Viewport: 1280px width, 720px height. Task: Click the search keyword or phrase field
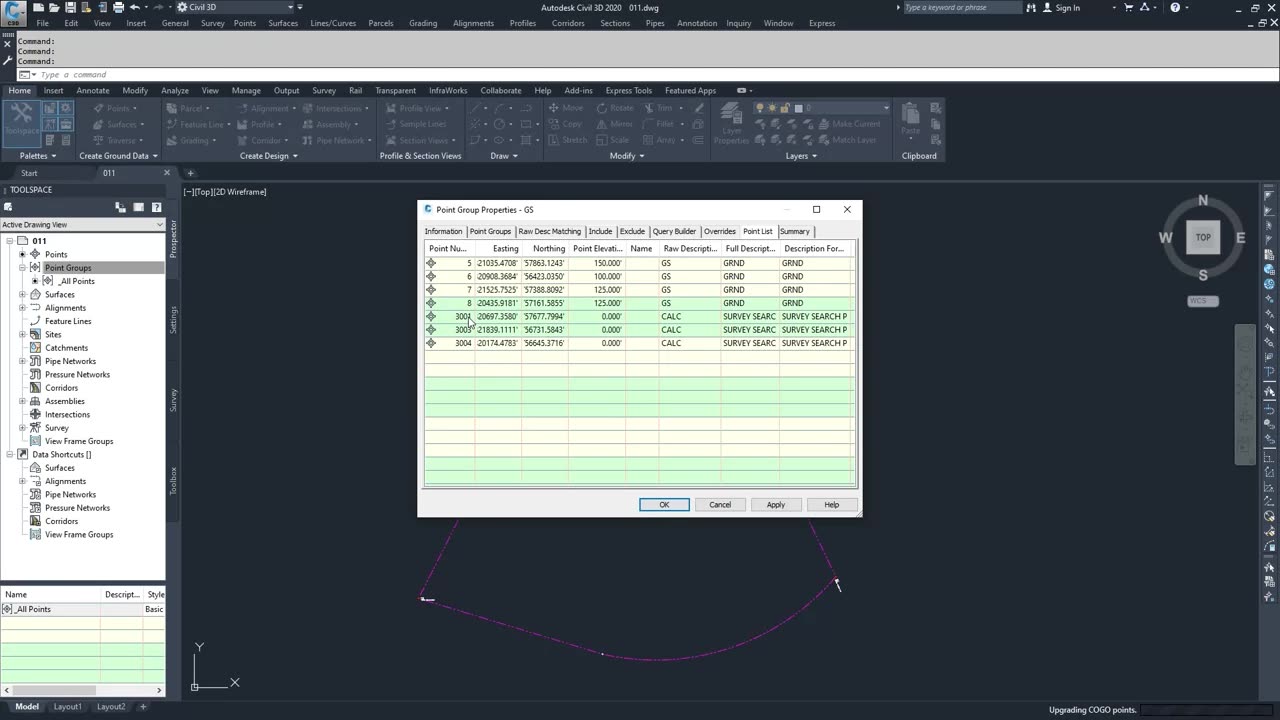(x=962, y=7)
